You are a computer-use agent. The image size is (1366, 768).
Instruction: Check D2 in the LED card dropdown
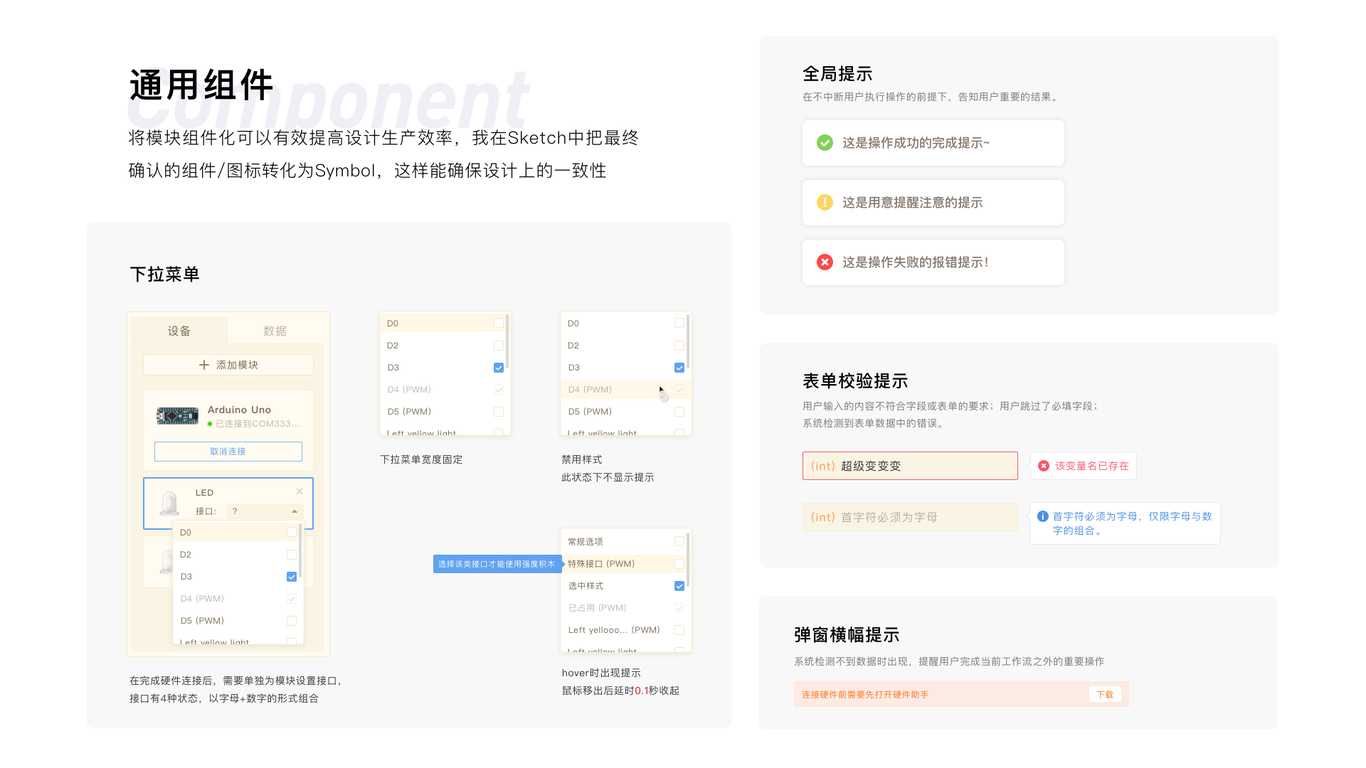(292, 555)
